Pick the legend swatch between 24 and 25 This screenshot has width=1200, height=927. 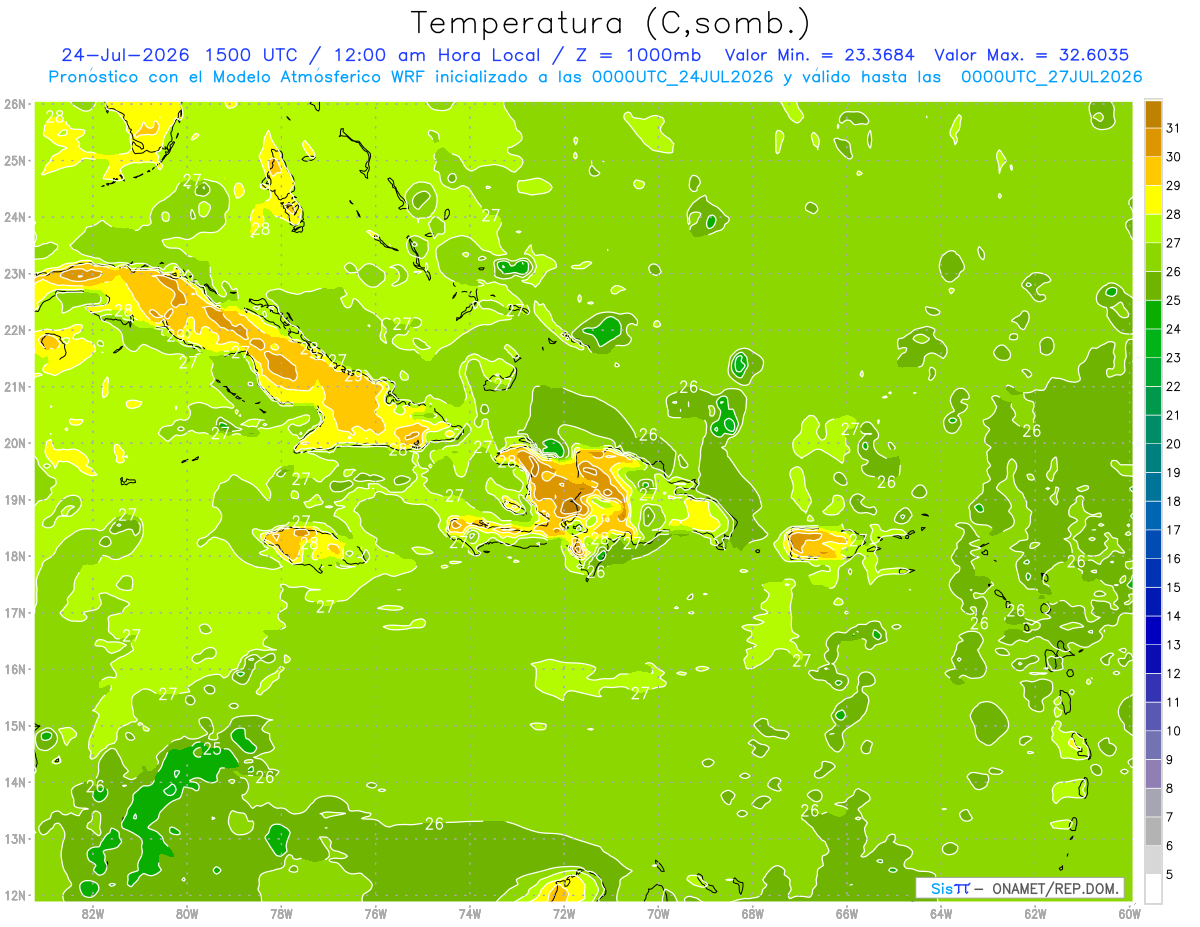coord(1153,315)
